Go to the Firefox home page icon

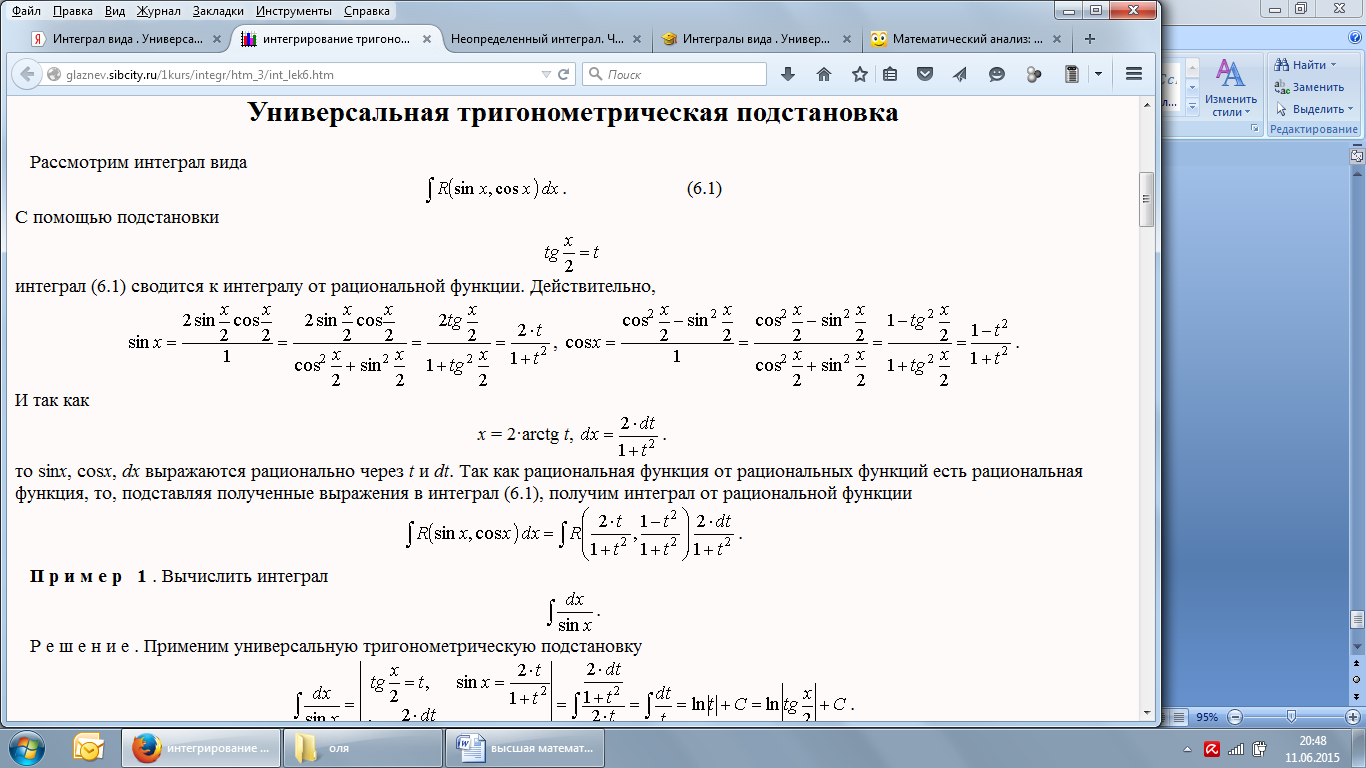click(x=824, y=74)
